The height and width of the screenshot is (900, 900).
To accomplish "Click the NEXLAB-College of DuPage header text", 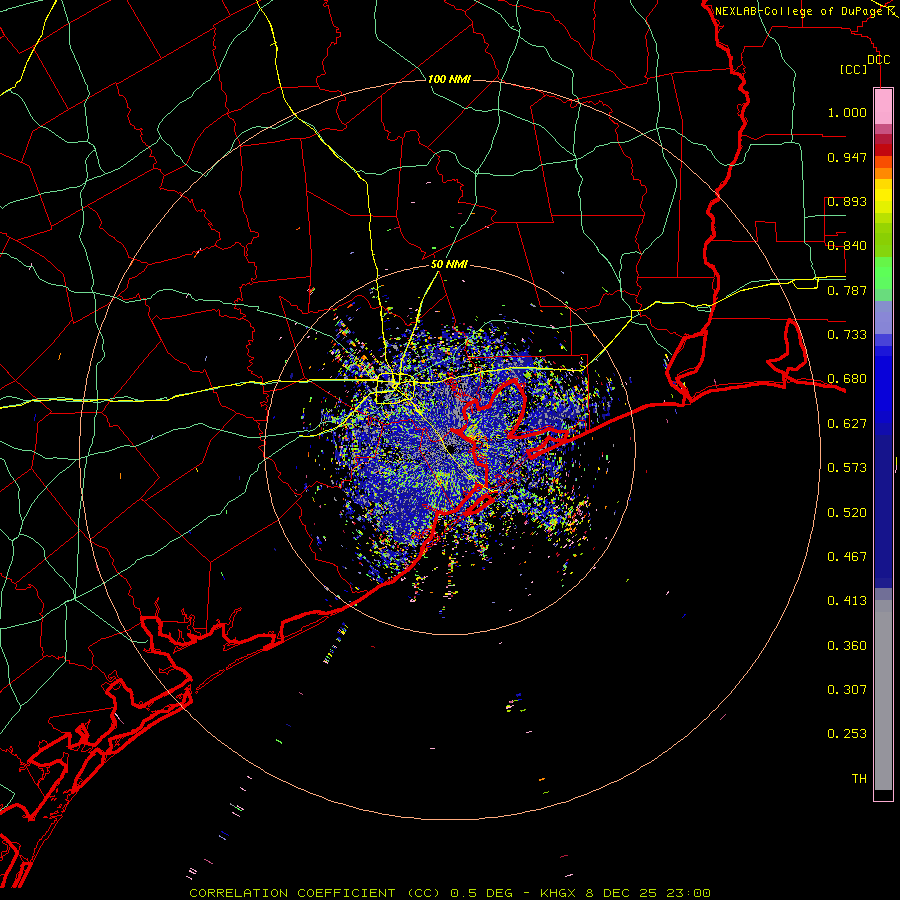I will [798, 11].
